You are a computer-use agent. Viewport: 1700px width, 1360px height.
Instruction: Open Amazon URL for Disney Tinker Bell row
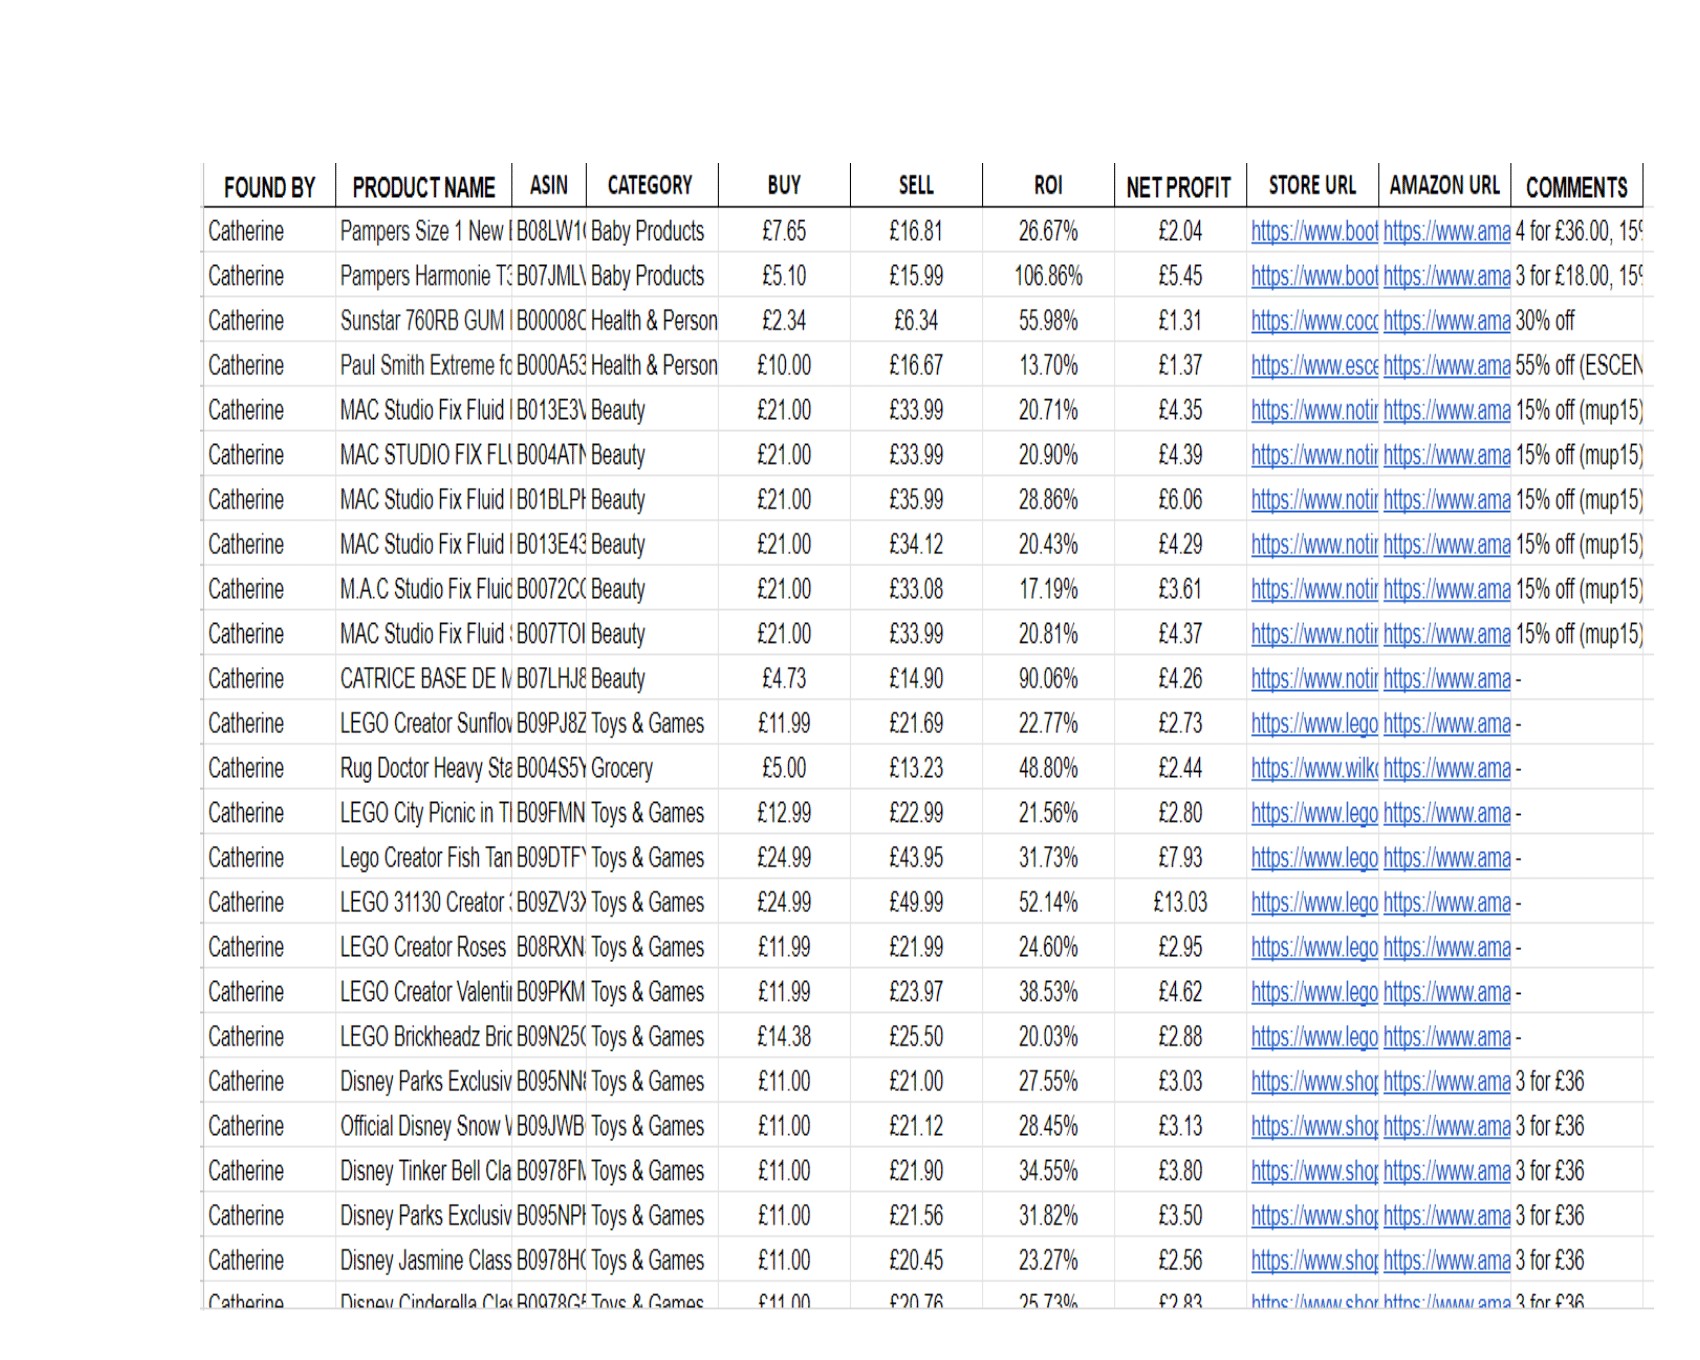coord(1446,1171)
